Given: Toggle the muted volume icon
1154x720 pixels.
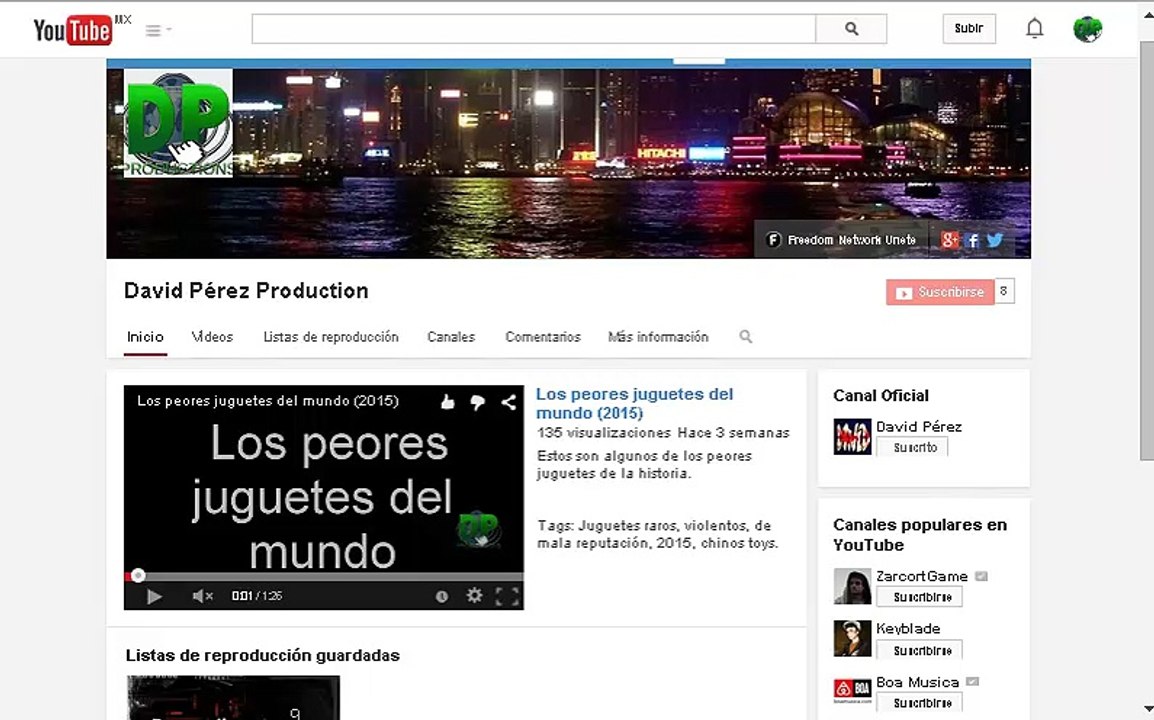Looking at the screenshot, I should pyautogui.click(x=202, y=596).
